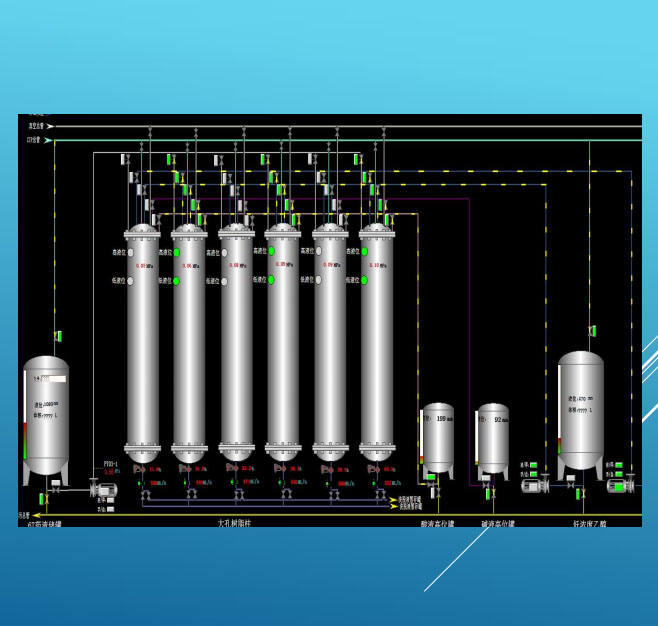Screen dimensions: 658x626
Task: Click the green flow indicator below the fourth column
Action: click(280, 483)
